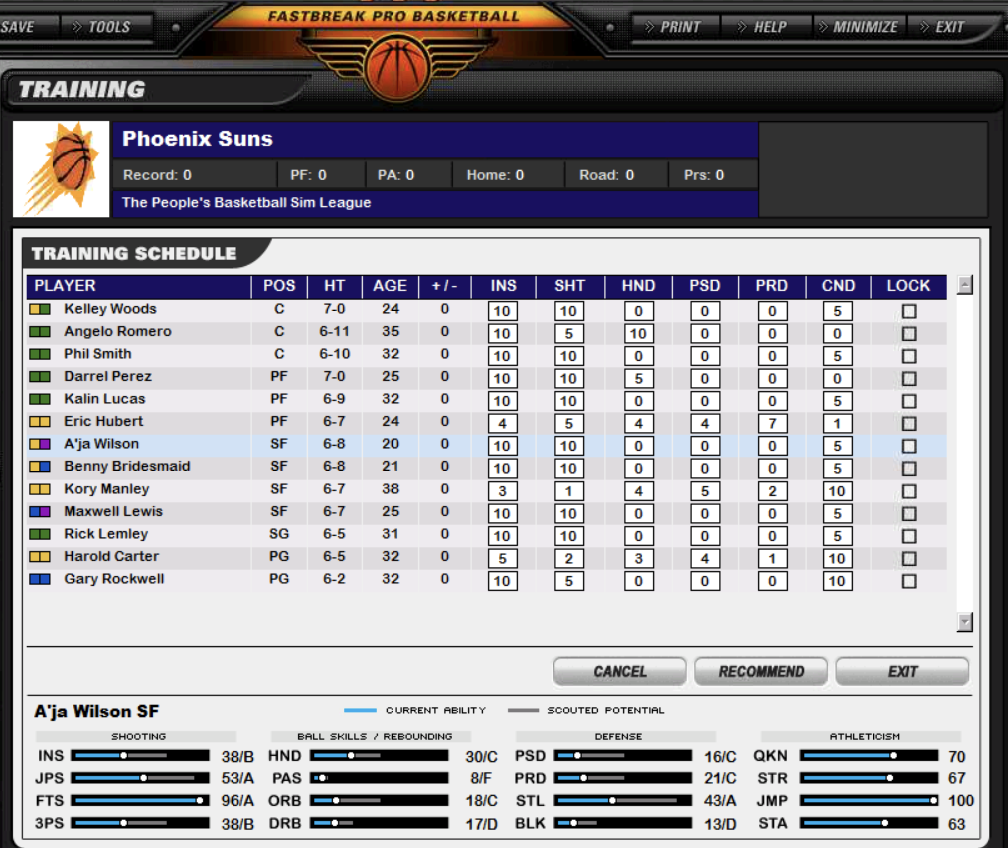This screenshot has height=848, width=1008.
Task: Click Eric Hubert's PRD training field
Action: (x=772, y=424)
